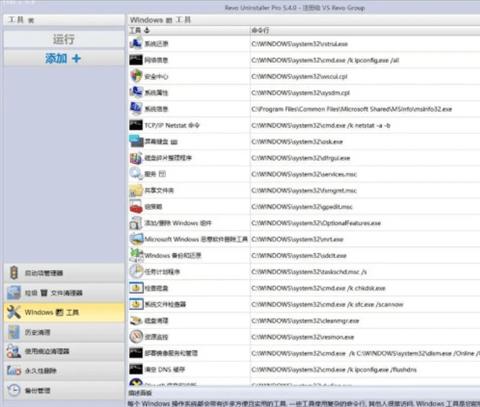Image resolution: width=480 pixels, height=407 pixels.
Task: Click command ending '/k chkdsk.exe'
Action: pyautogui.click(x=318, y=288)
